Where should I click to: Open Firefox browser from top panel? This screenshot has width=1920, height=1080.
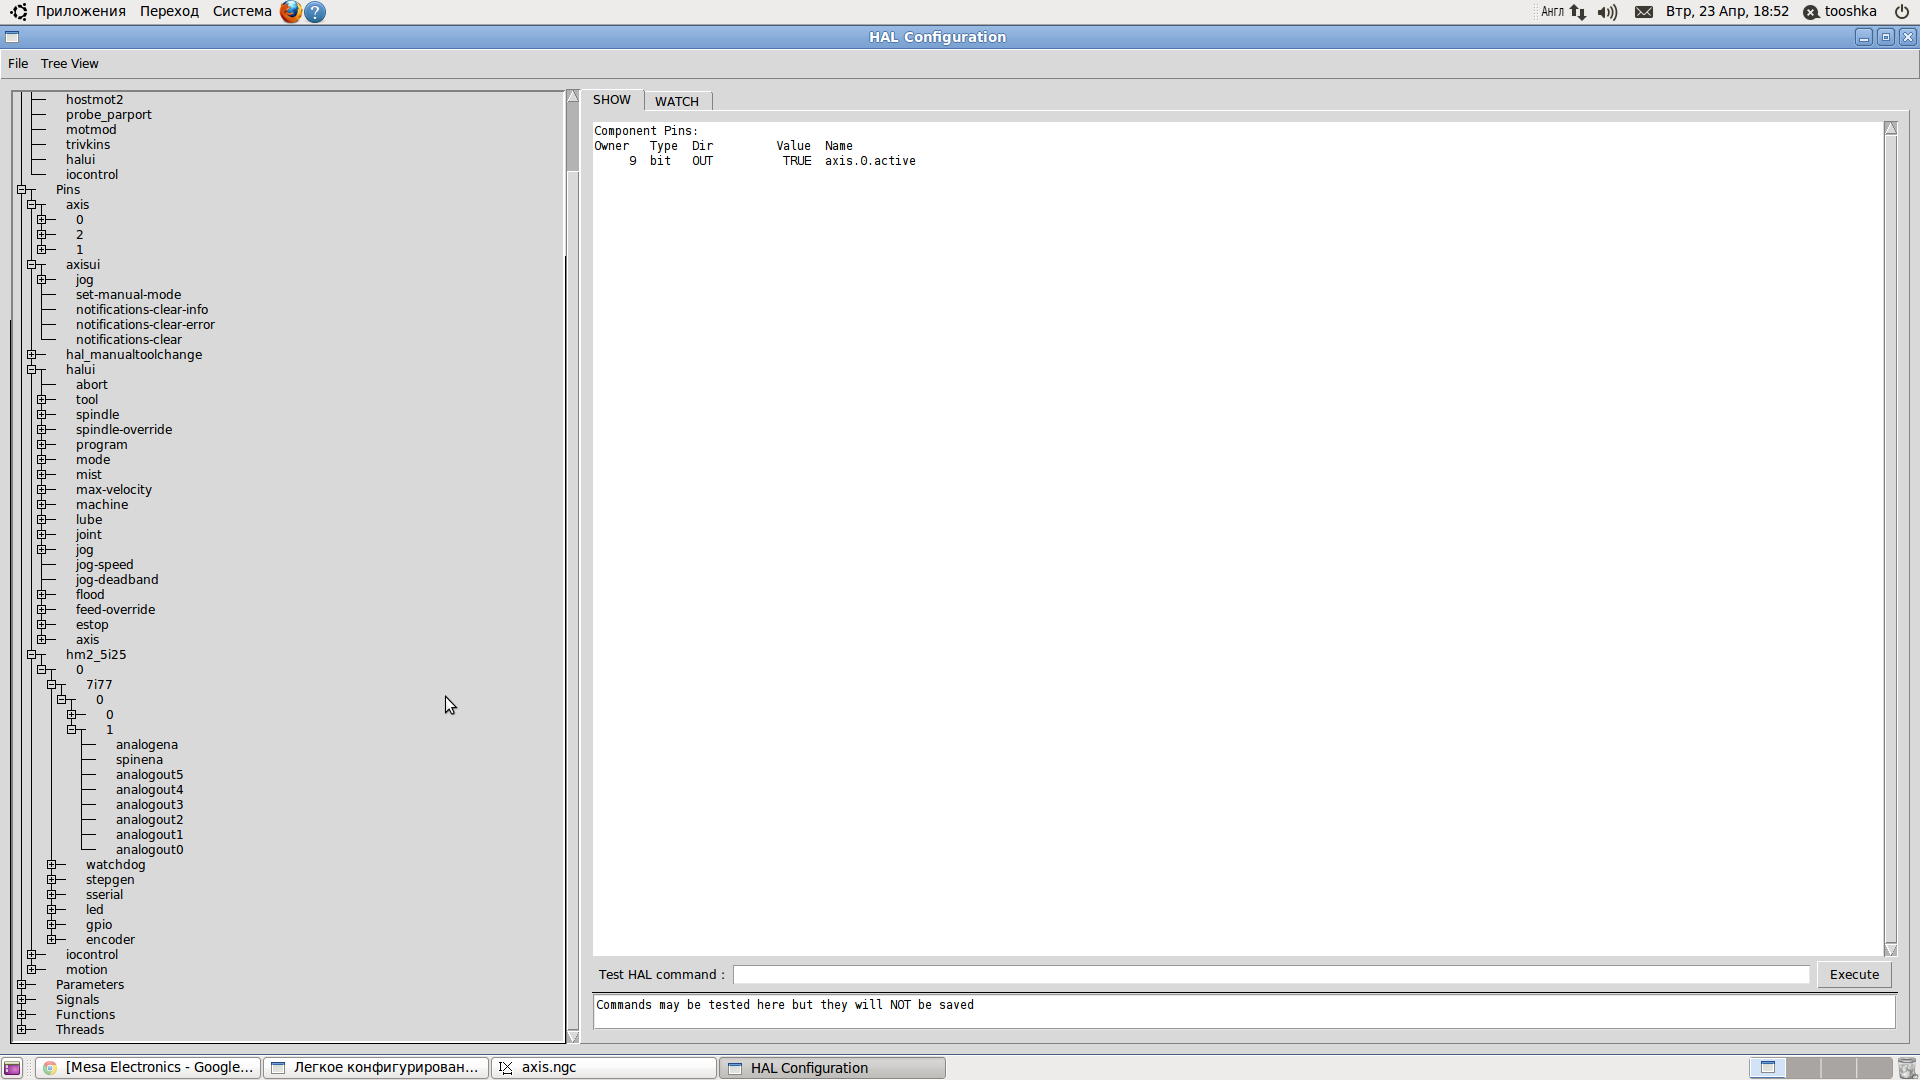click(290, 12)
